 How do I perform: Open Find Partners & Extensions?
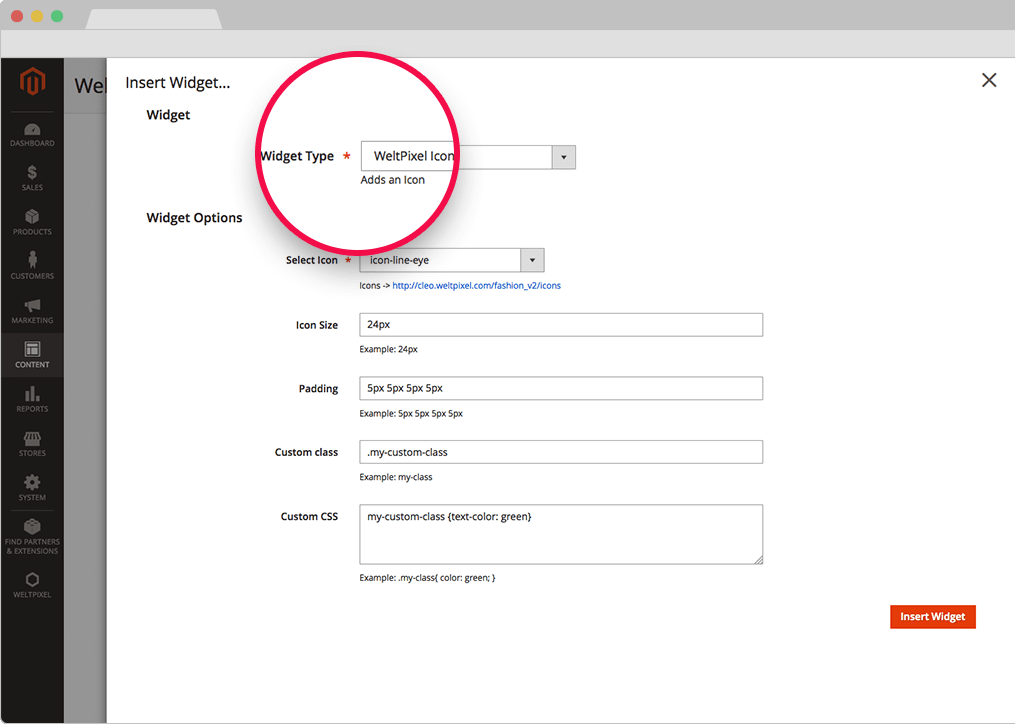click(32, 536)
